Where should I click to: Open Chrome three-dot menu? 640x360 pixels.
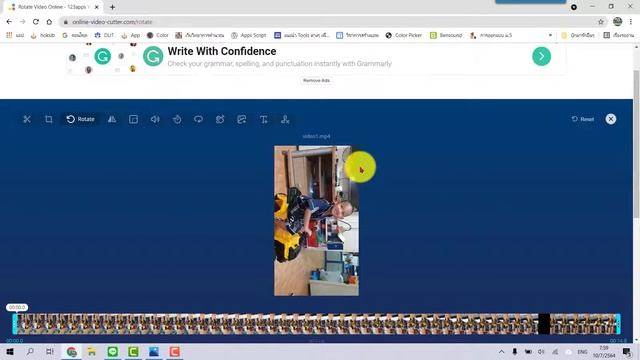tap(631, 22)
